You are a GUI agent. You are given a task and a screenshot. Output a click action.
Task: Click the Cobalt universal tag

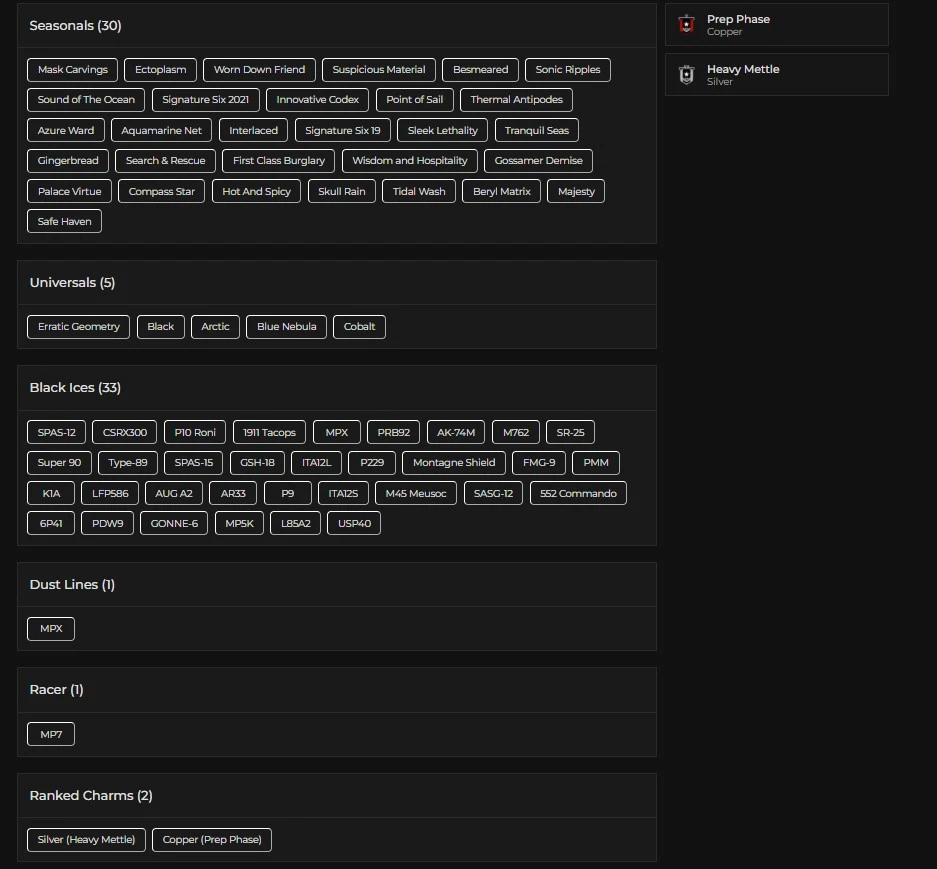coord(359,327)
